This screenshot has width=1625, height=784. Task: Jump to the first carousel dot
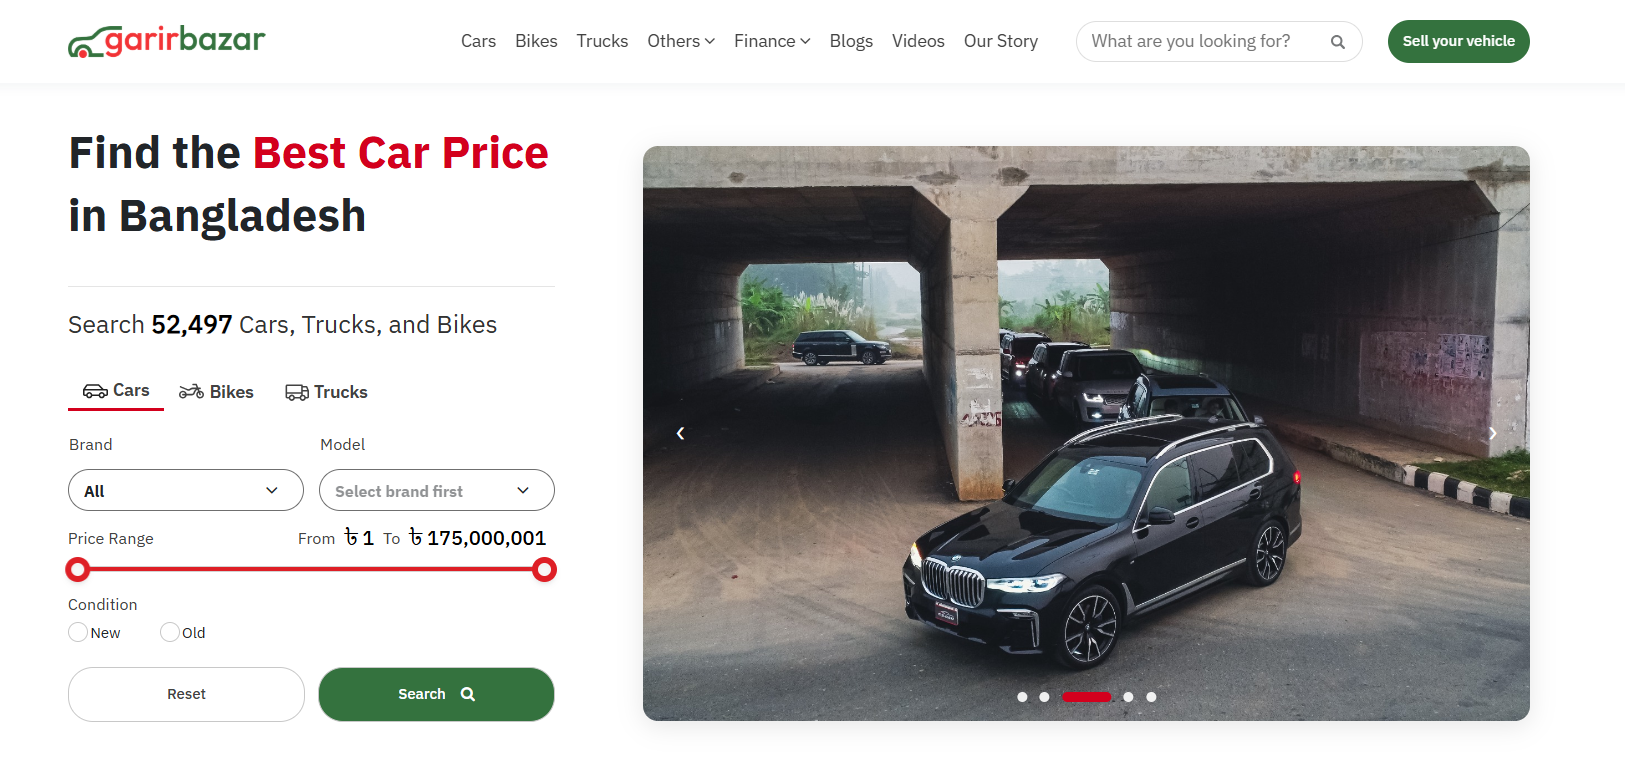tap(1022, 697)
